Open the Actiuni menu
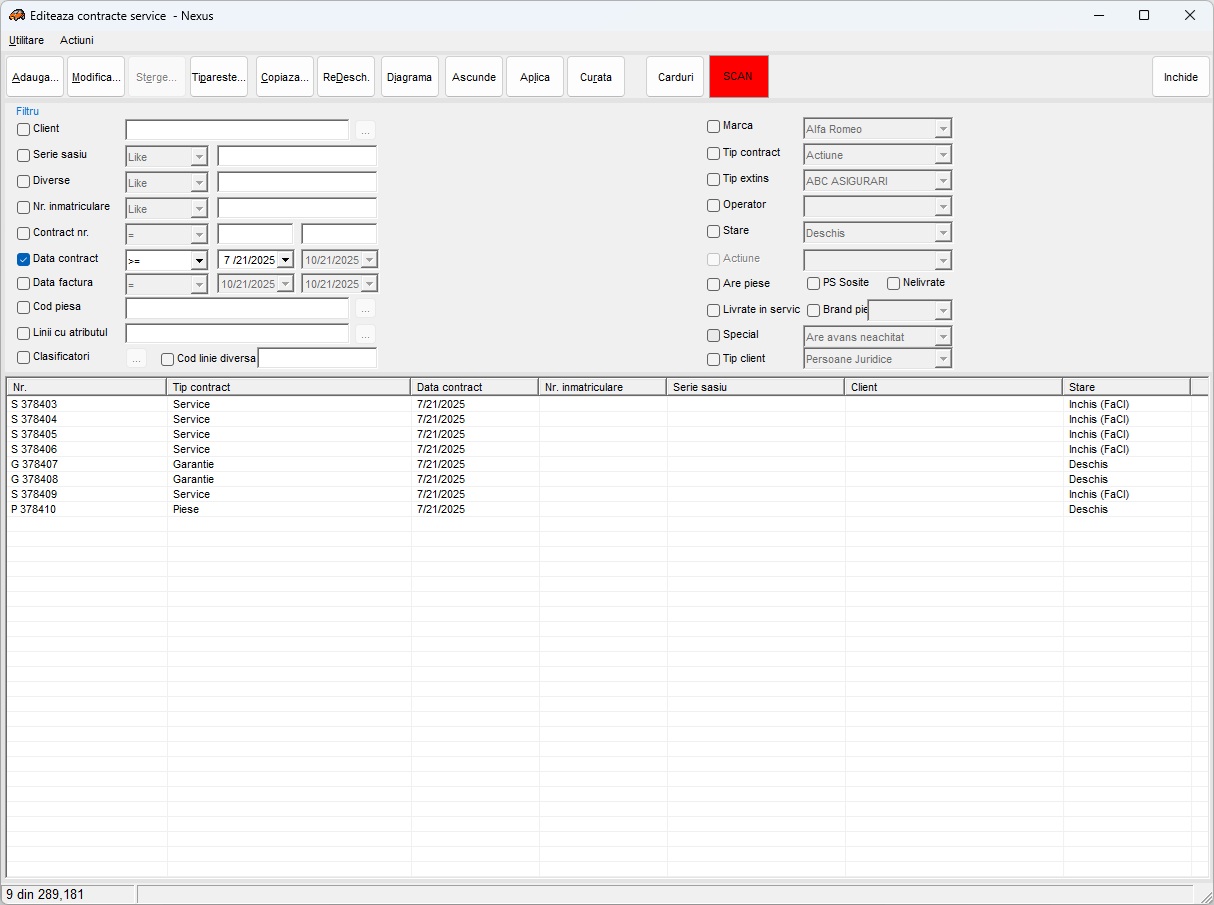Image resolution: width=1214 pixels, height=905 pixels. pos(77,40)
